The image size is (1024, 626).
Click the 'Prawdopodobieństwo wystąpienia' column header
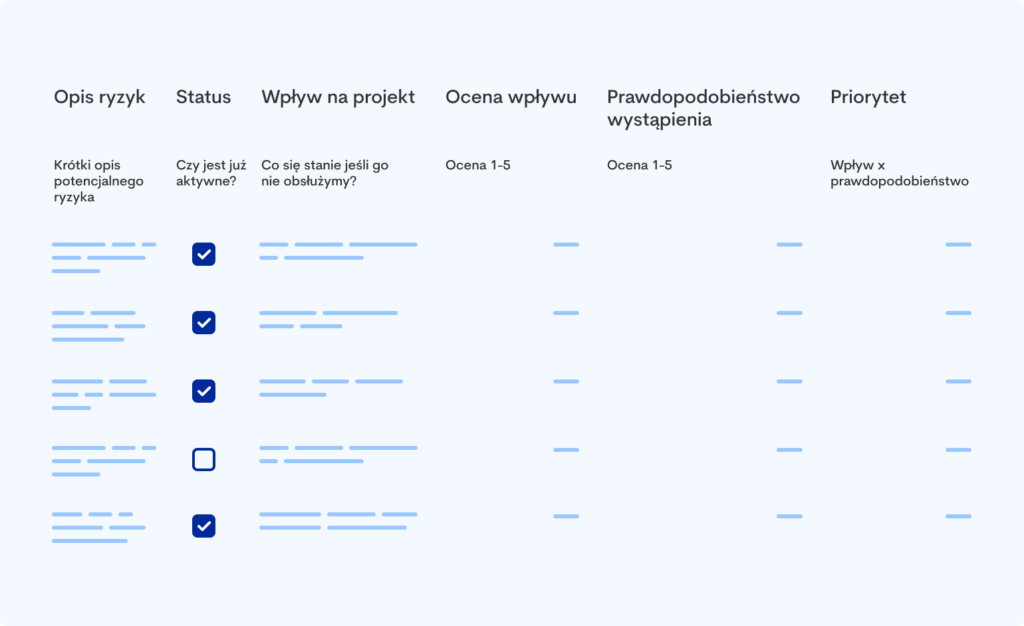click(703, 108)
